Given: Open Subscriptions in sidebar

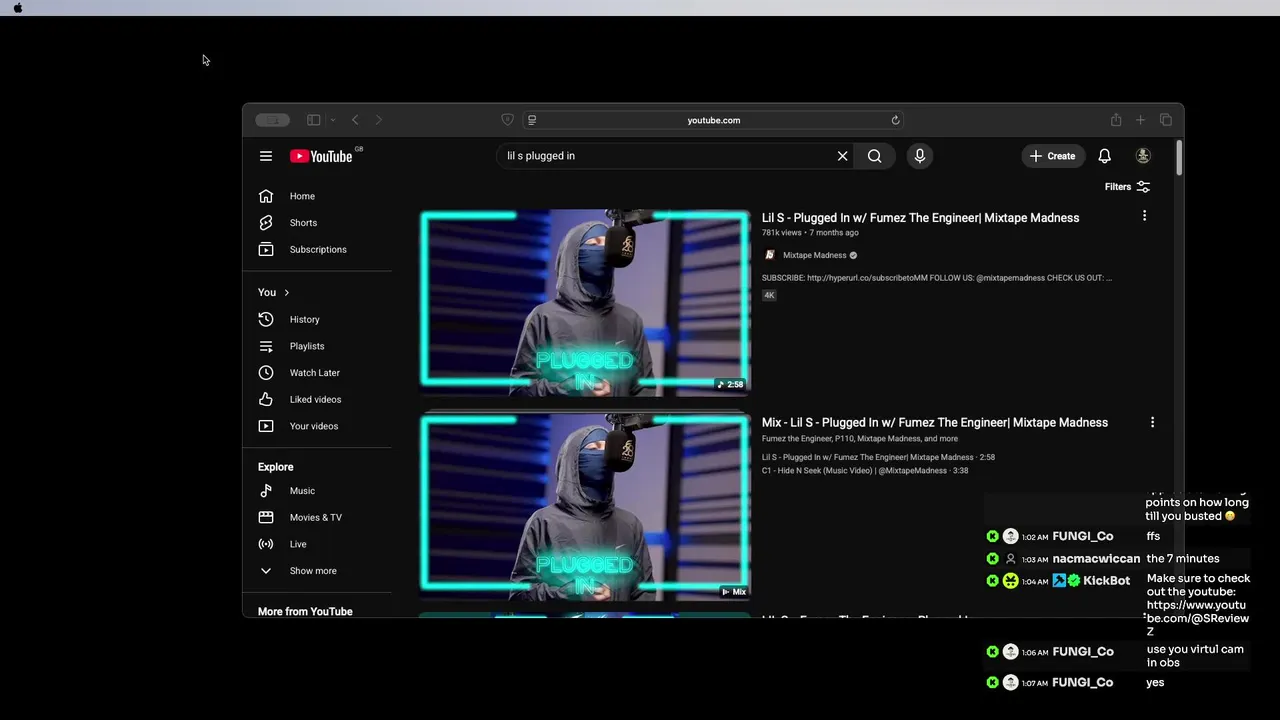Looking at the screenshot, I should (x=320, y=249).
